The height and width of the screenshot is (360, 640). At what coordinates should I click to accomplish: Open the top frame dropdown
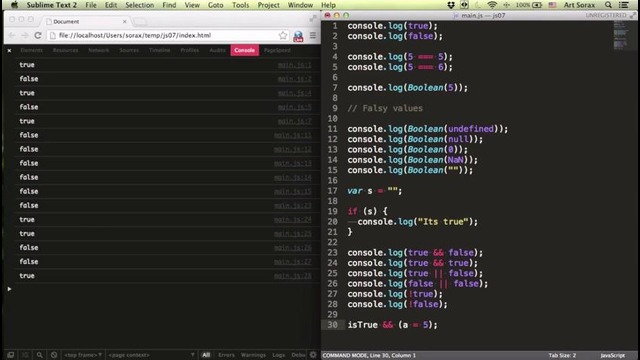[x=83, y=355]
